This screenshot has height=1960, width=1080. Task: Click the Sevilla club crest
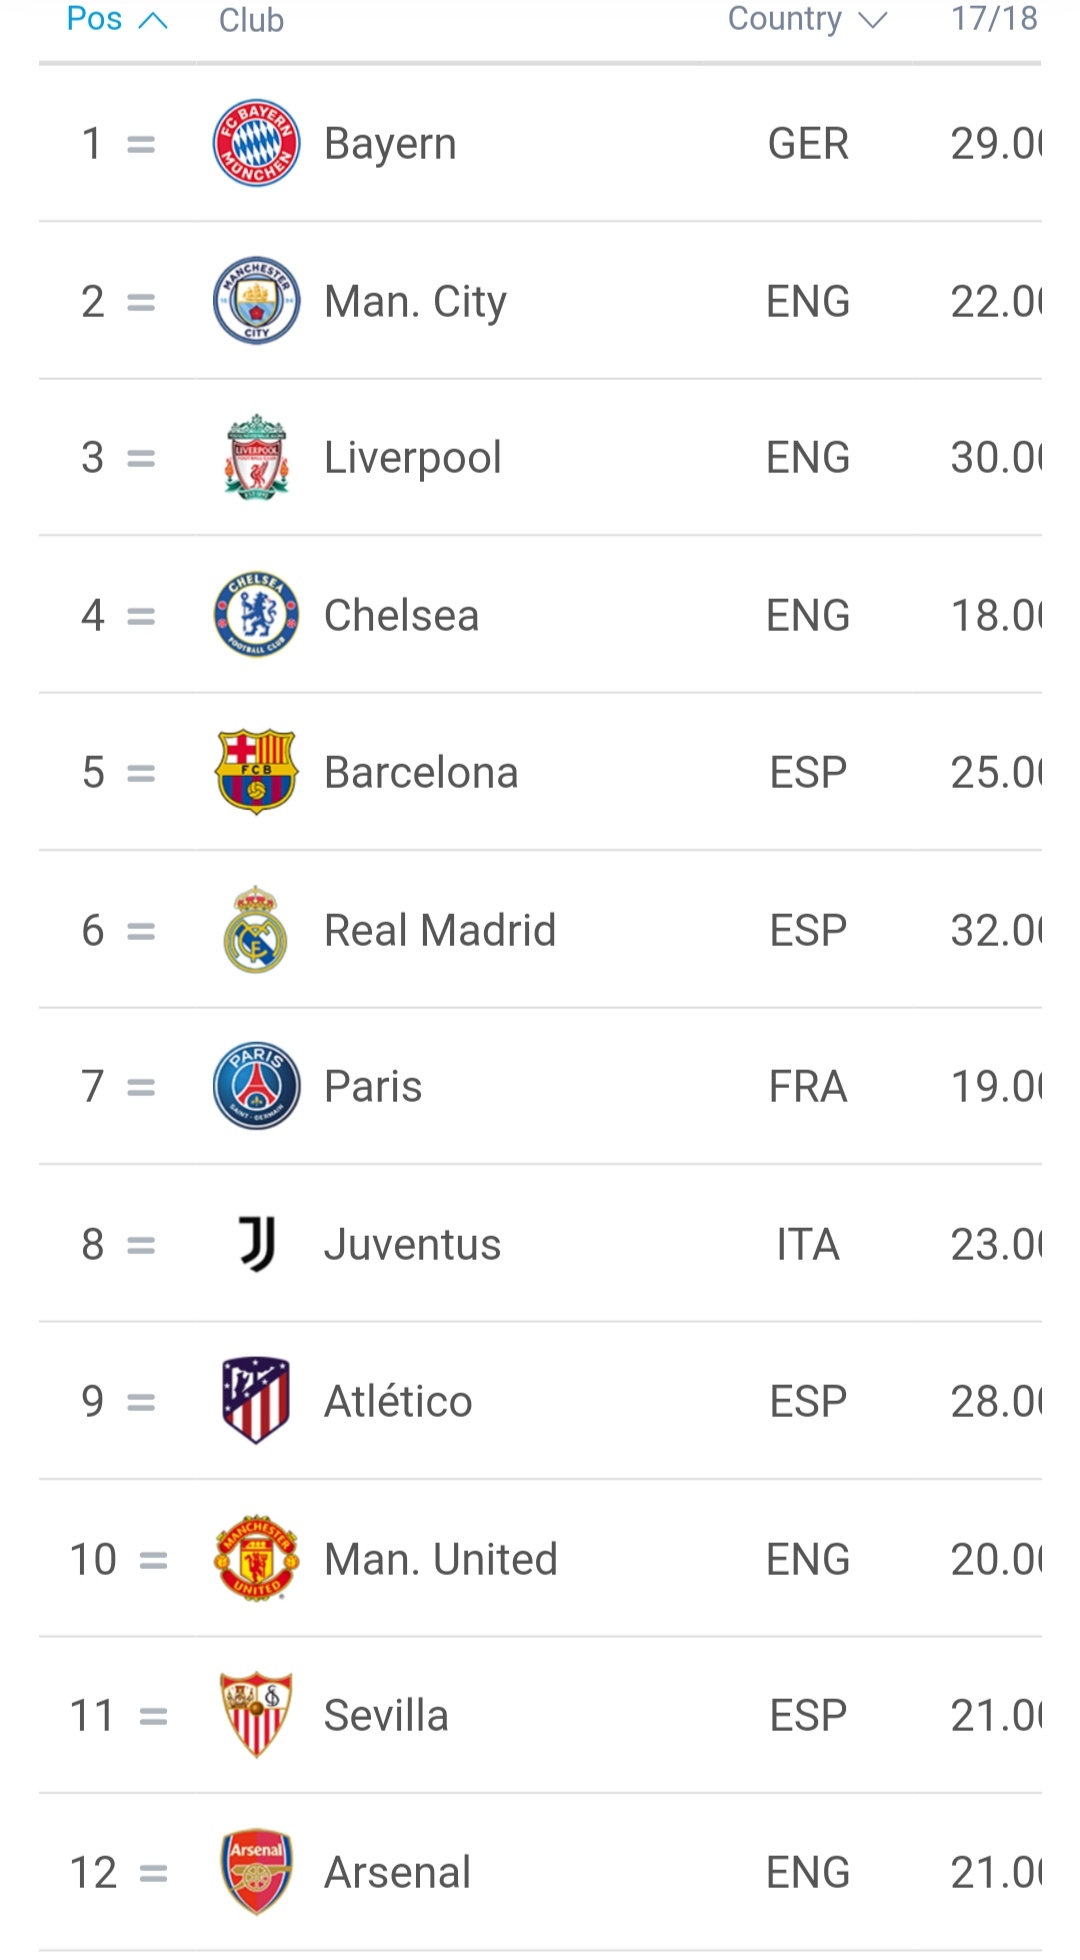click(x=256, y=1715)
